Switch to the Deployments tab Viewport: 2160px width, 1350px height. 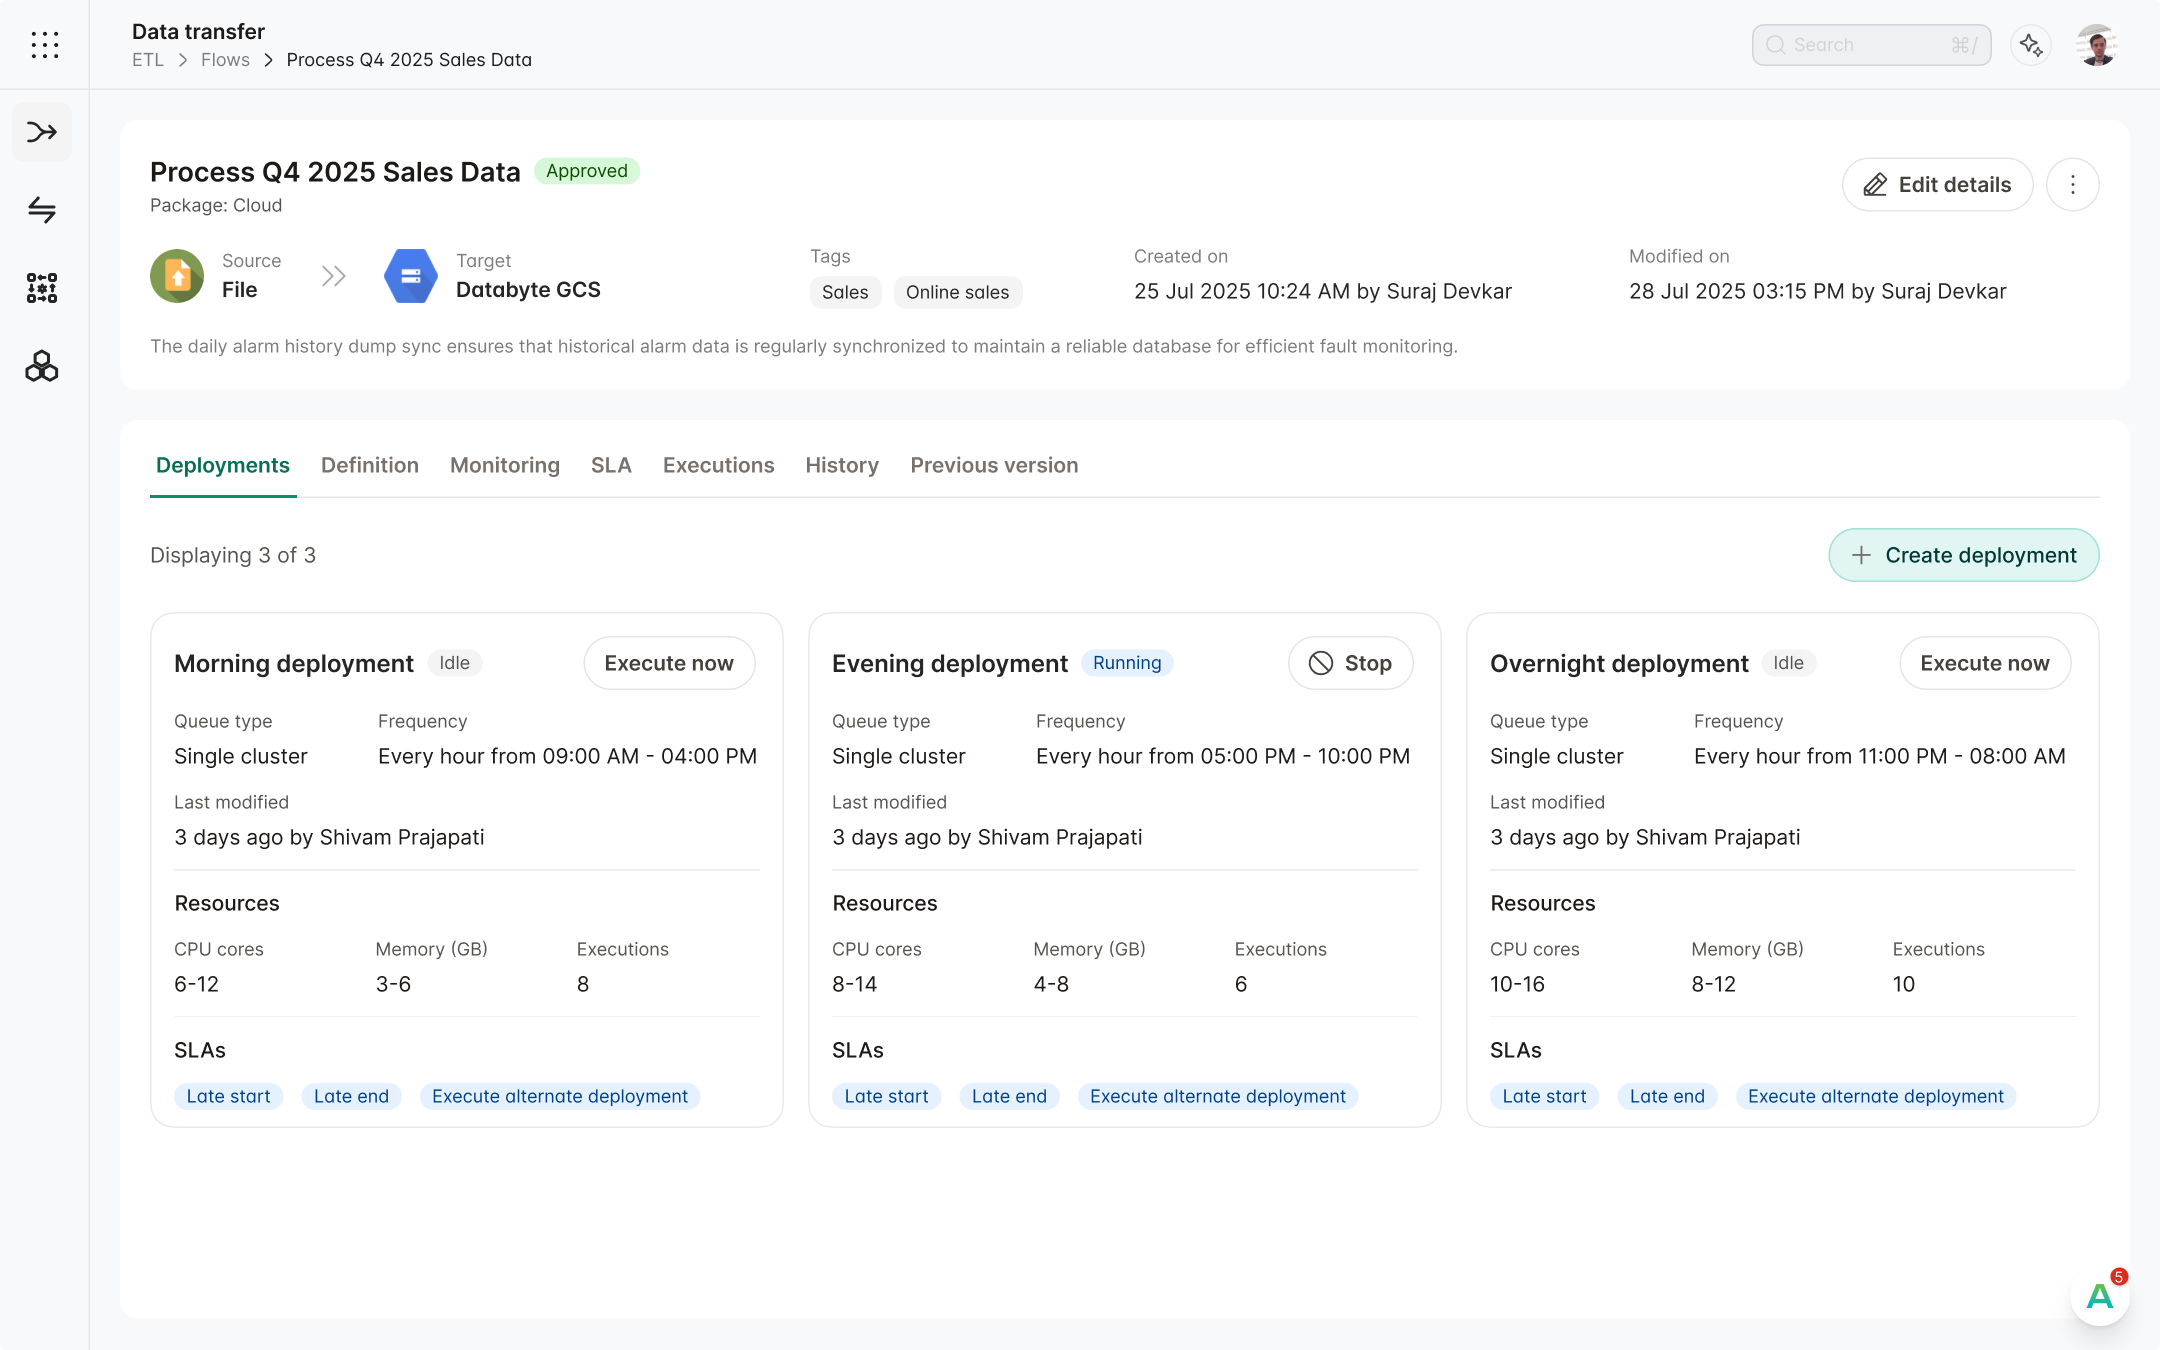click(223, 465)
